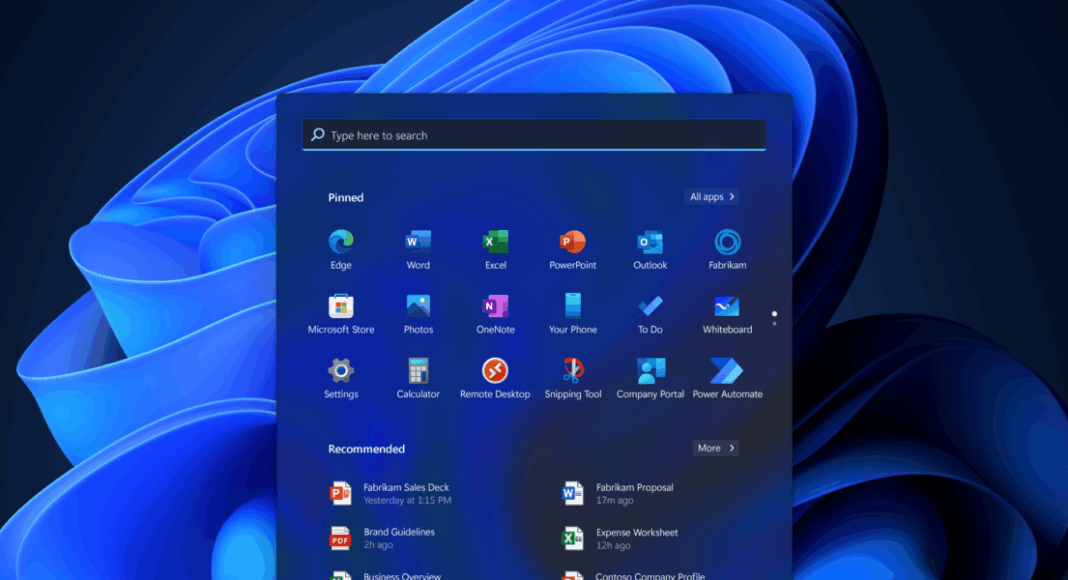Launch Word from the pinned grid
This screenshot has width=1068, height=580.
point(418,250)
